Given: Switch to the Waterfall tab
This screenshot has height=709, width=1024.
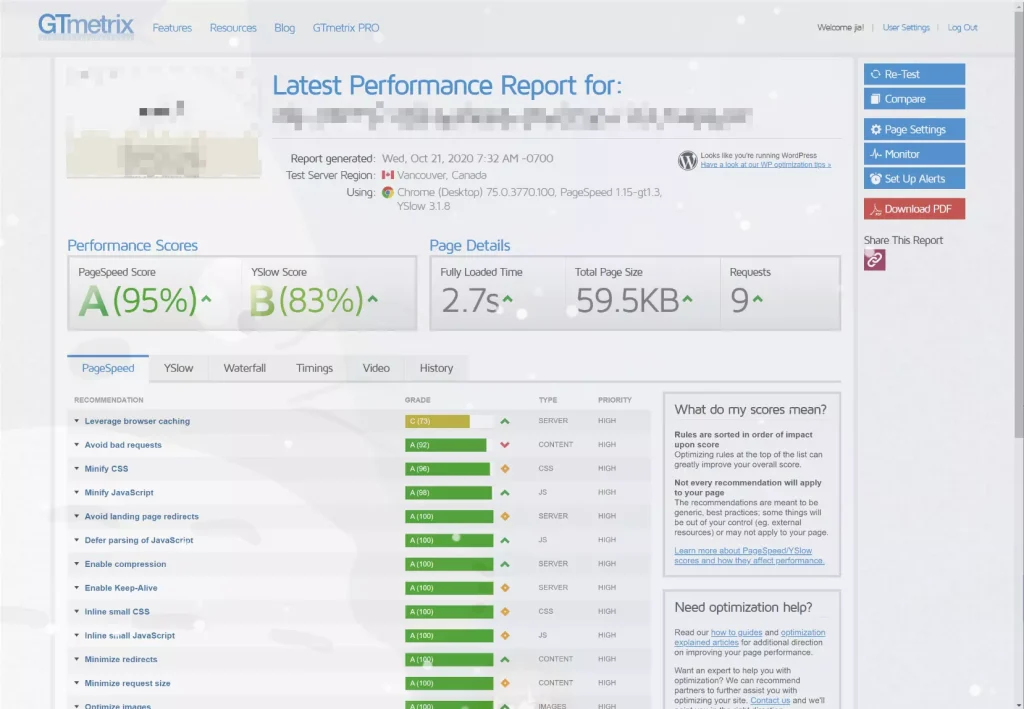Looking at the screenshot, I should [245, 368].
